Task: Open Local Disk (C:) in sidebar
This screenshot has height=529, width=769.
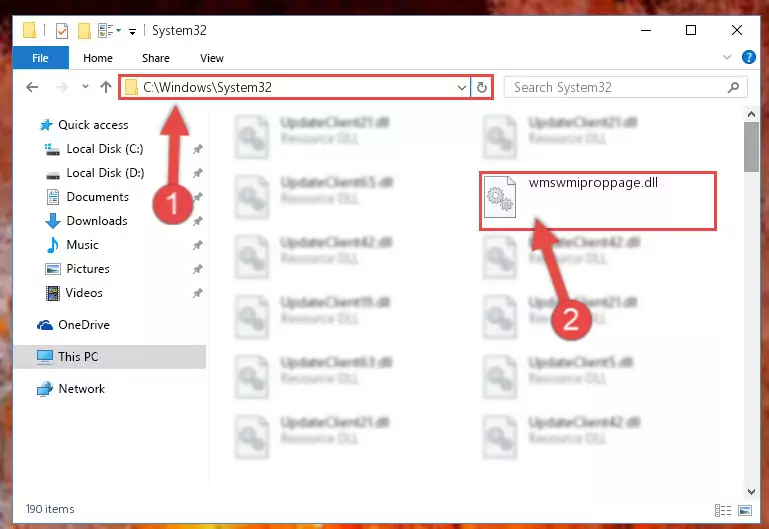Action: (x=104, y=149)
